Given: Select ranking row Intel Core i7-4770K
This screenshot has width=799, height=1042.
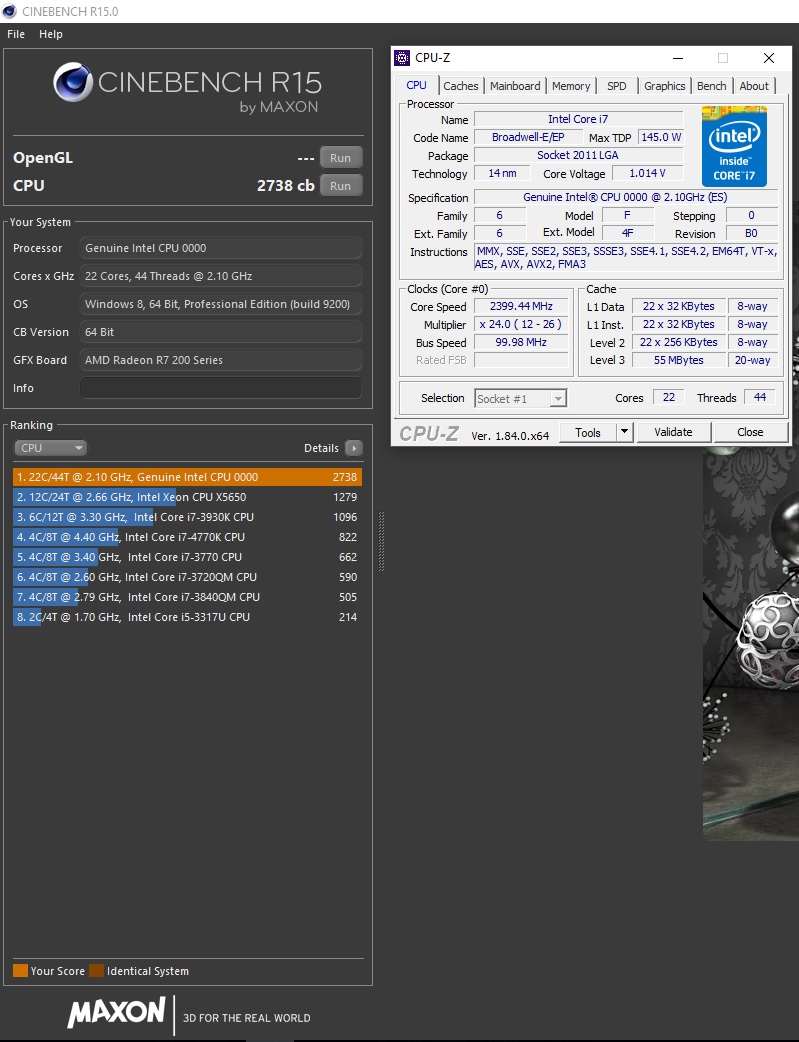Looking at the screenshot, I should [x=187, y=537].
